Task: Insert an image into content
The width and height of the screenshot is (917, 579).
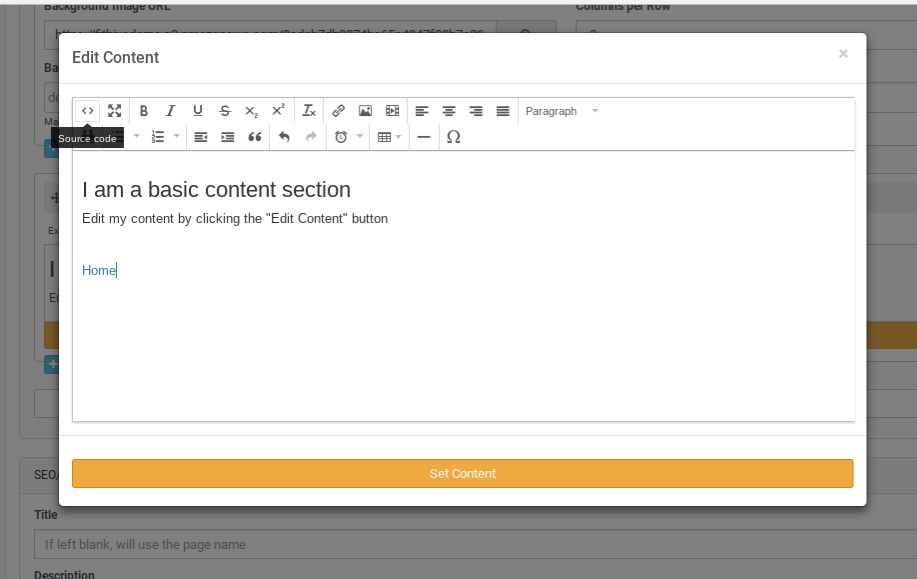Action: pyautogui.click(x=365, y=111)
